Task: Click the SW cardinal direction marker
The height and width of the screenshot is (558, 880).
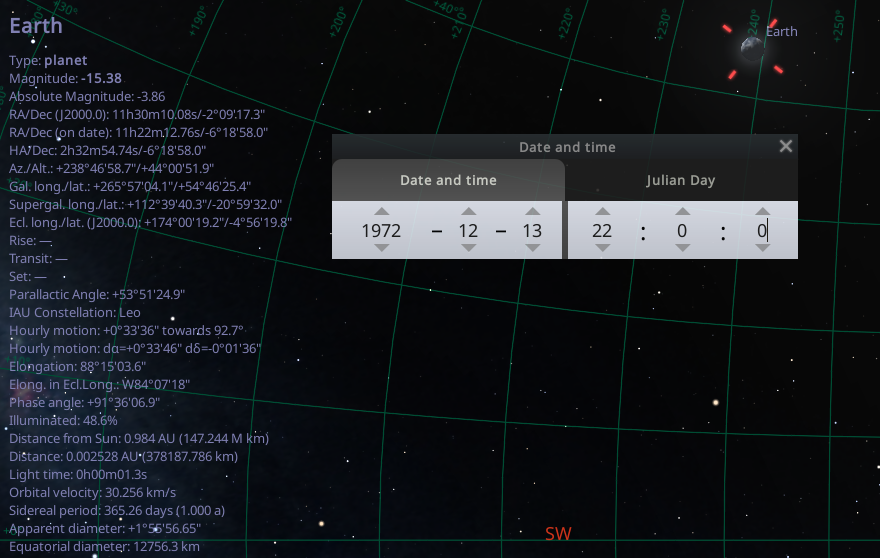Action: 558,533
